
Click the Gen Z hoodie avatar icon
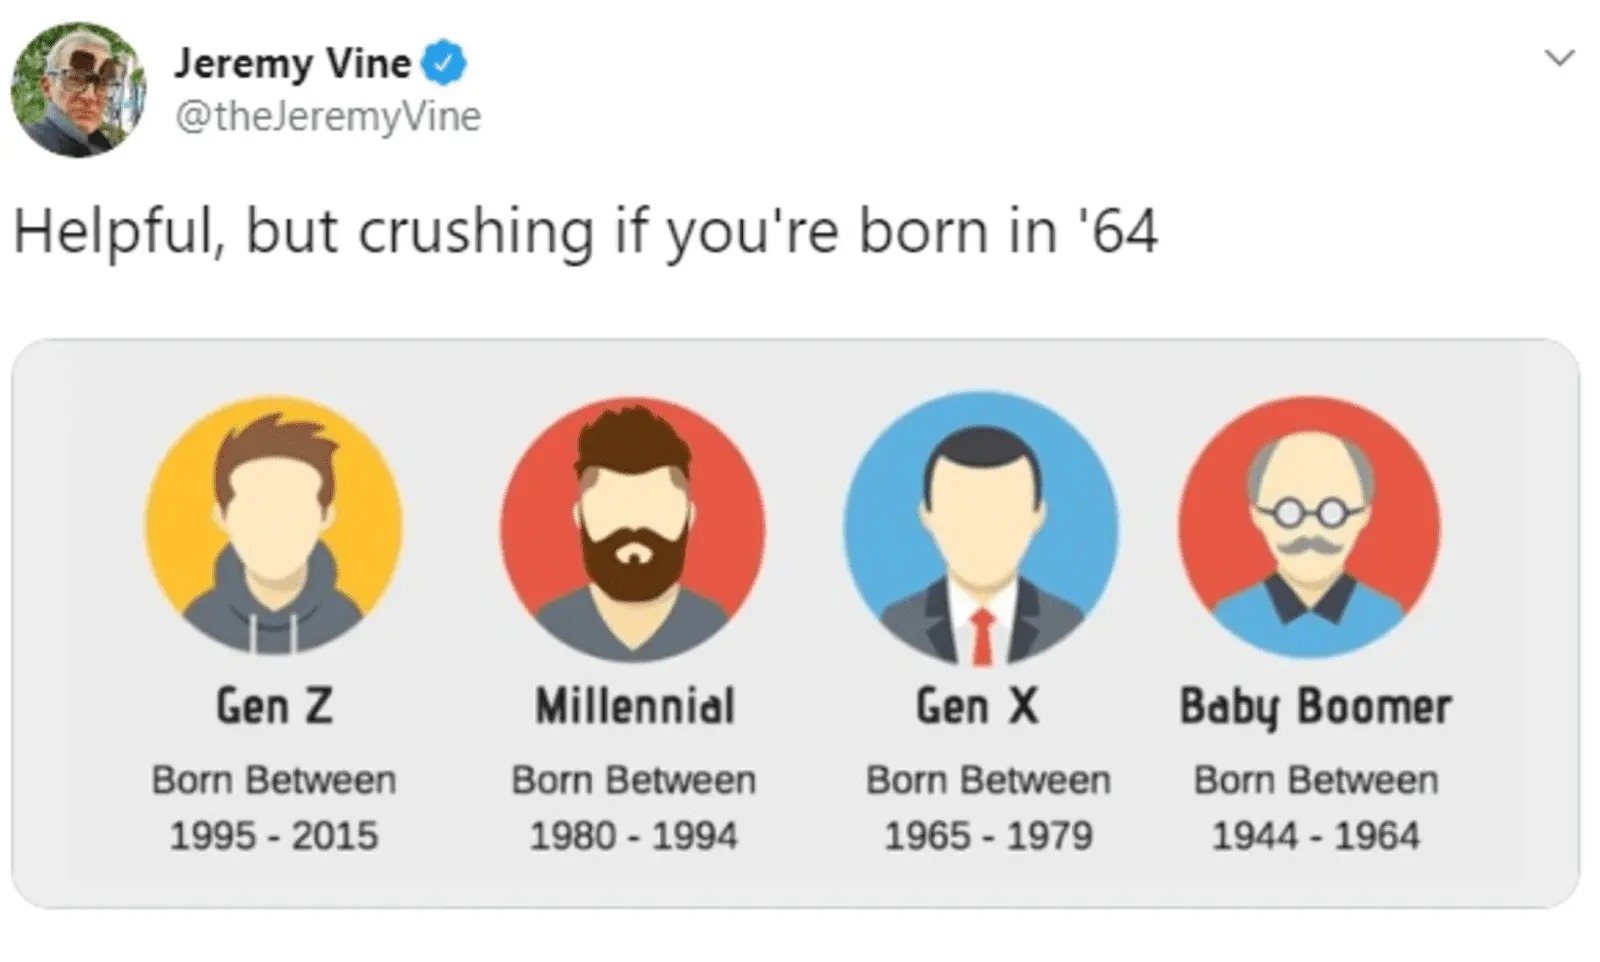pyautogui.click(x=274, y=525)
